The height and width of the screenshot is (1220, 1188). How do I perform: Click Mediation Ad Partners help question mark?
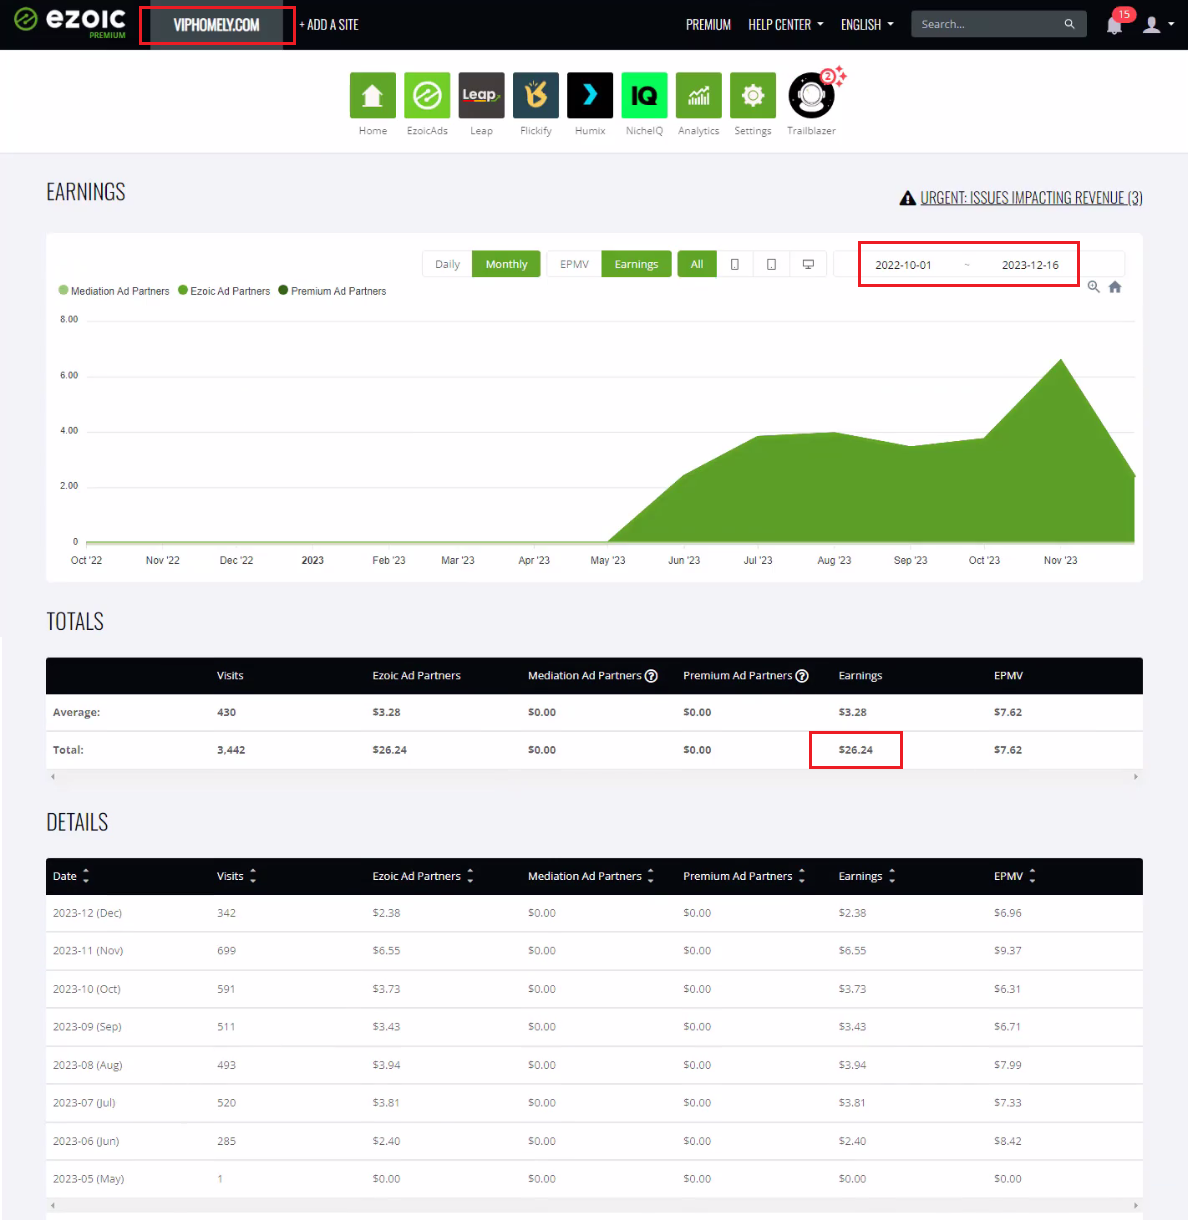pos(651,676)
